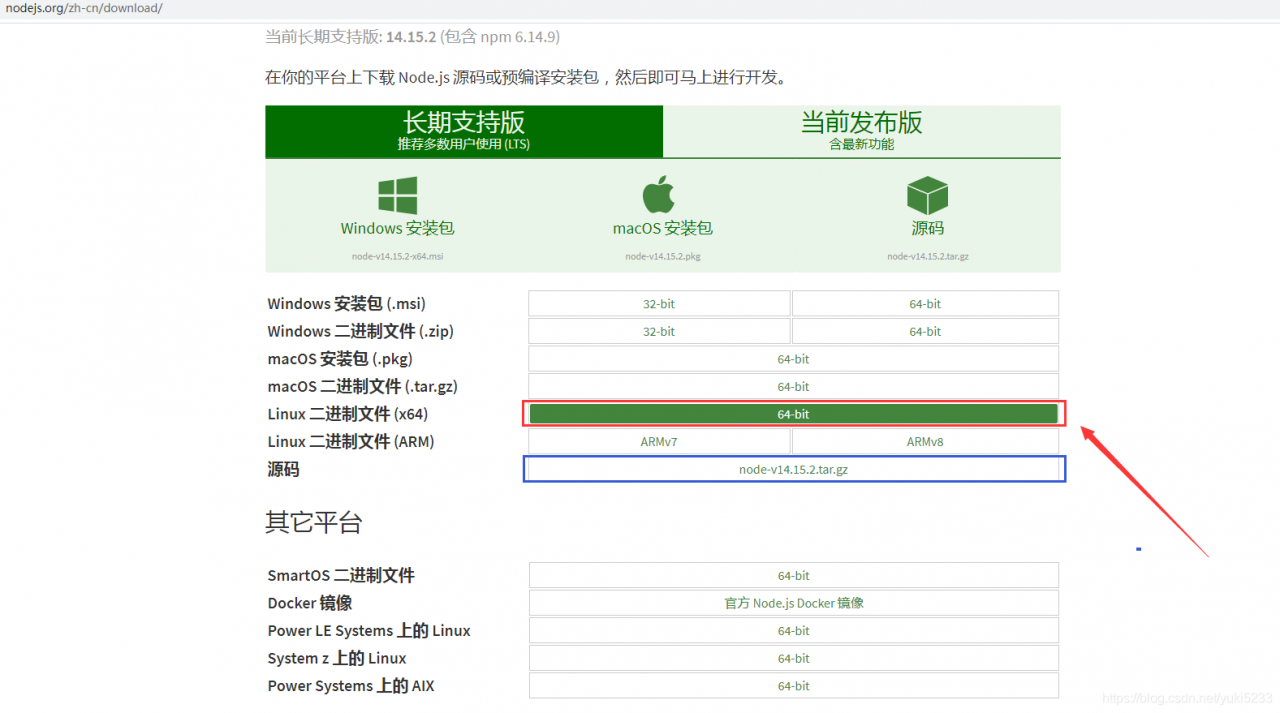This screenshot has height=713, width=1280.
Task: Download Linux ARMv8 binary
Action: point(925,441)
